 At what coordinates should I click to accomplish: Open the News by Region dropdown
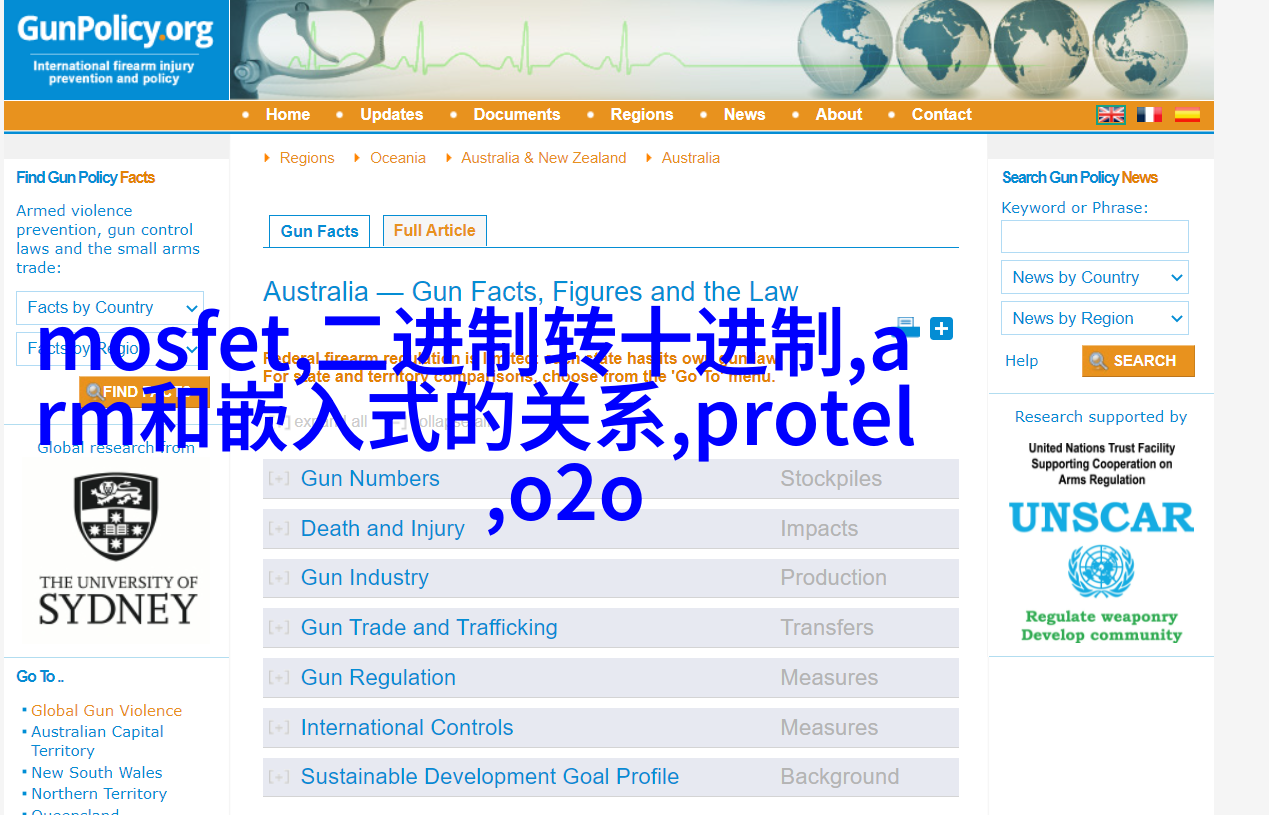click(x=1095, y=319)
